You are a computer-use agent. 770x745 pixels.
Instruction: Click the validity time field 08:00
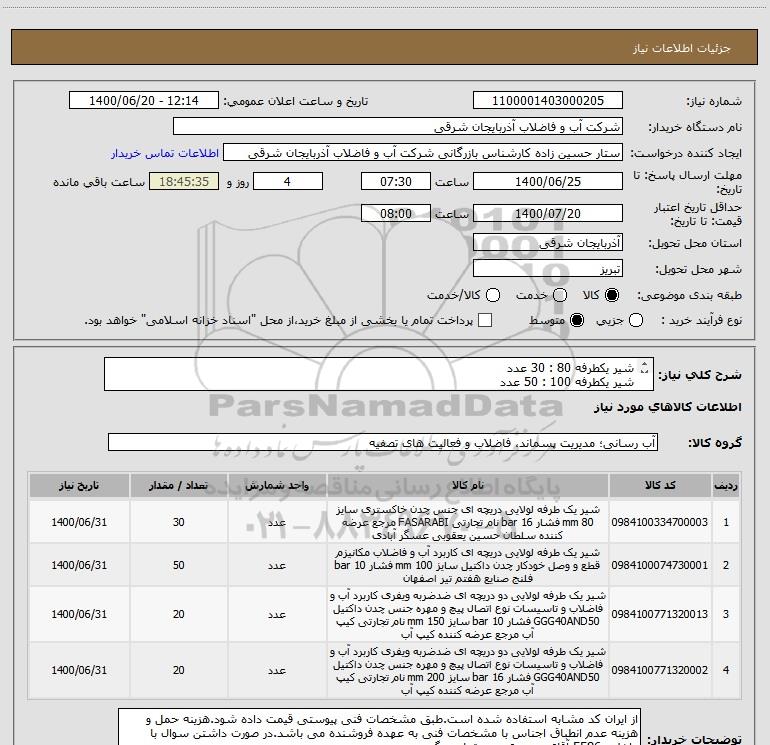pos(396,213)
